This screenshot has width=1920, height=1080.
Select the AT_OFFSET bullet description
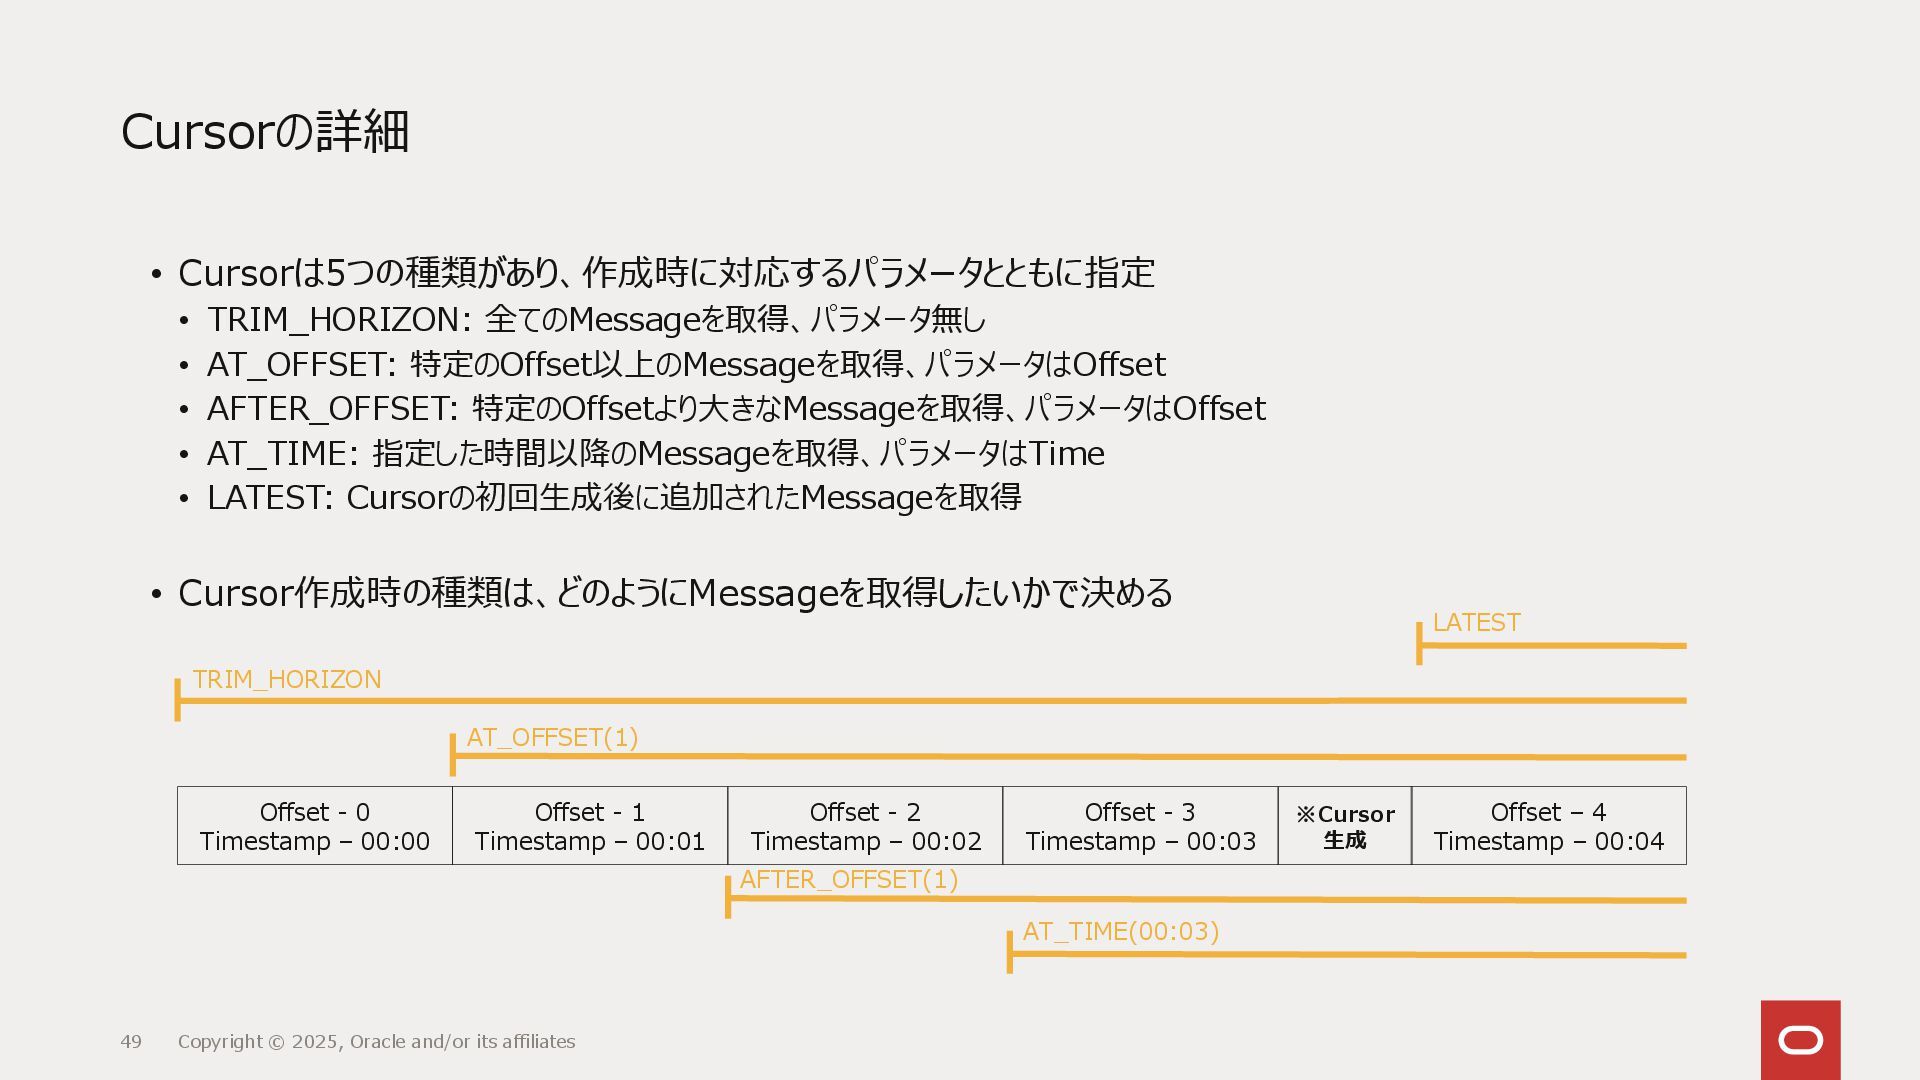tap(686, 365)
